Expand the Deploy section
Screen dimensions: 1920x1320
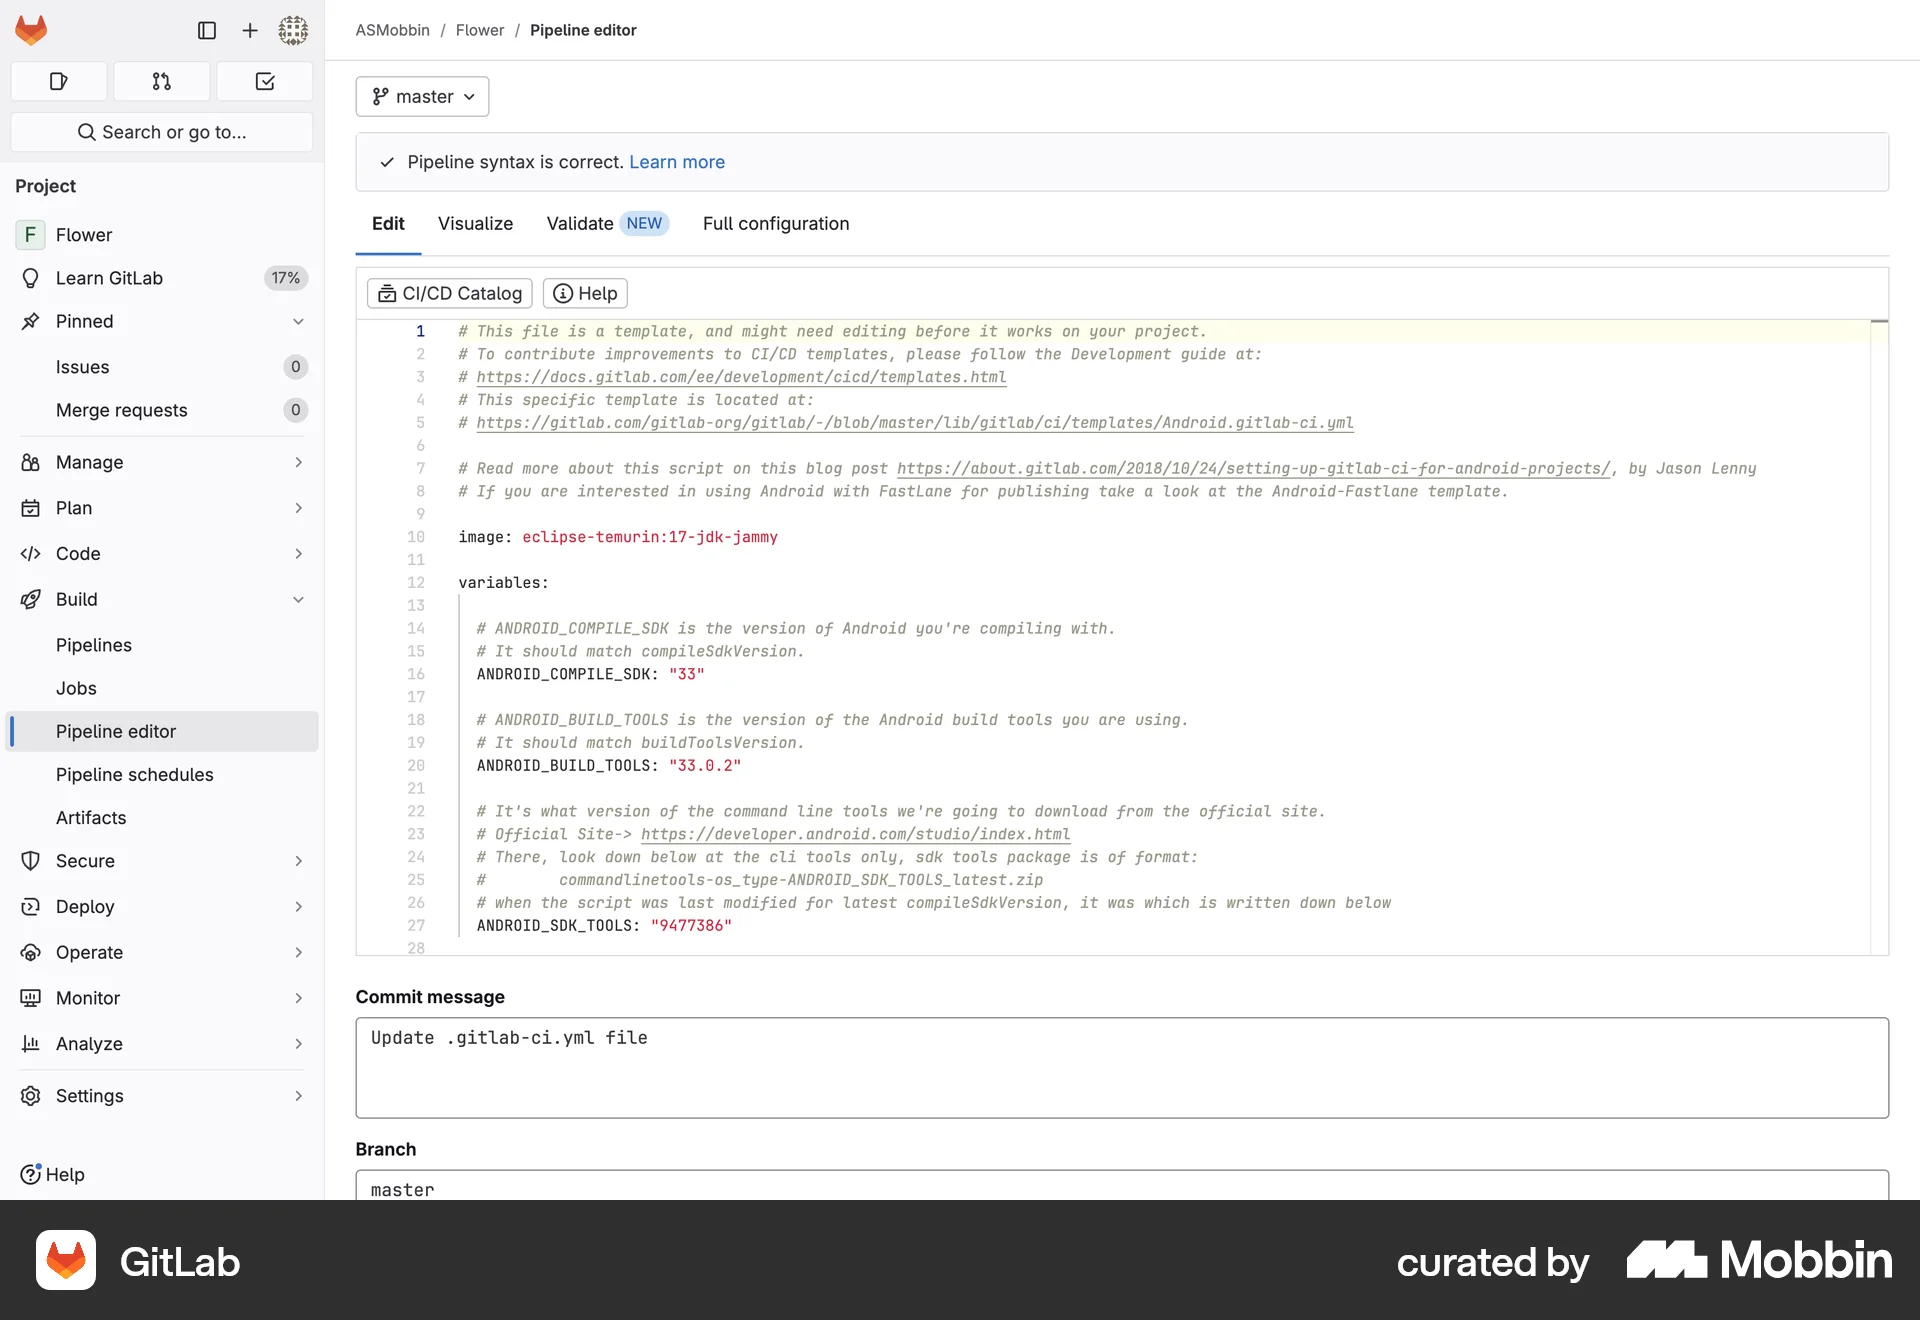[x=298, y=906]
